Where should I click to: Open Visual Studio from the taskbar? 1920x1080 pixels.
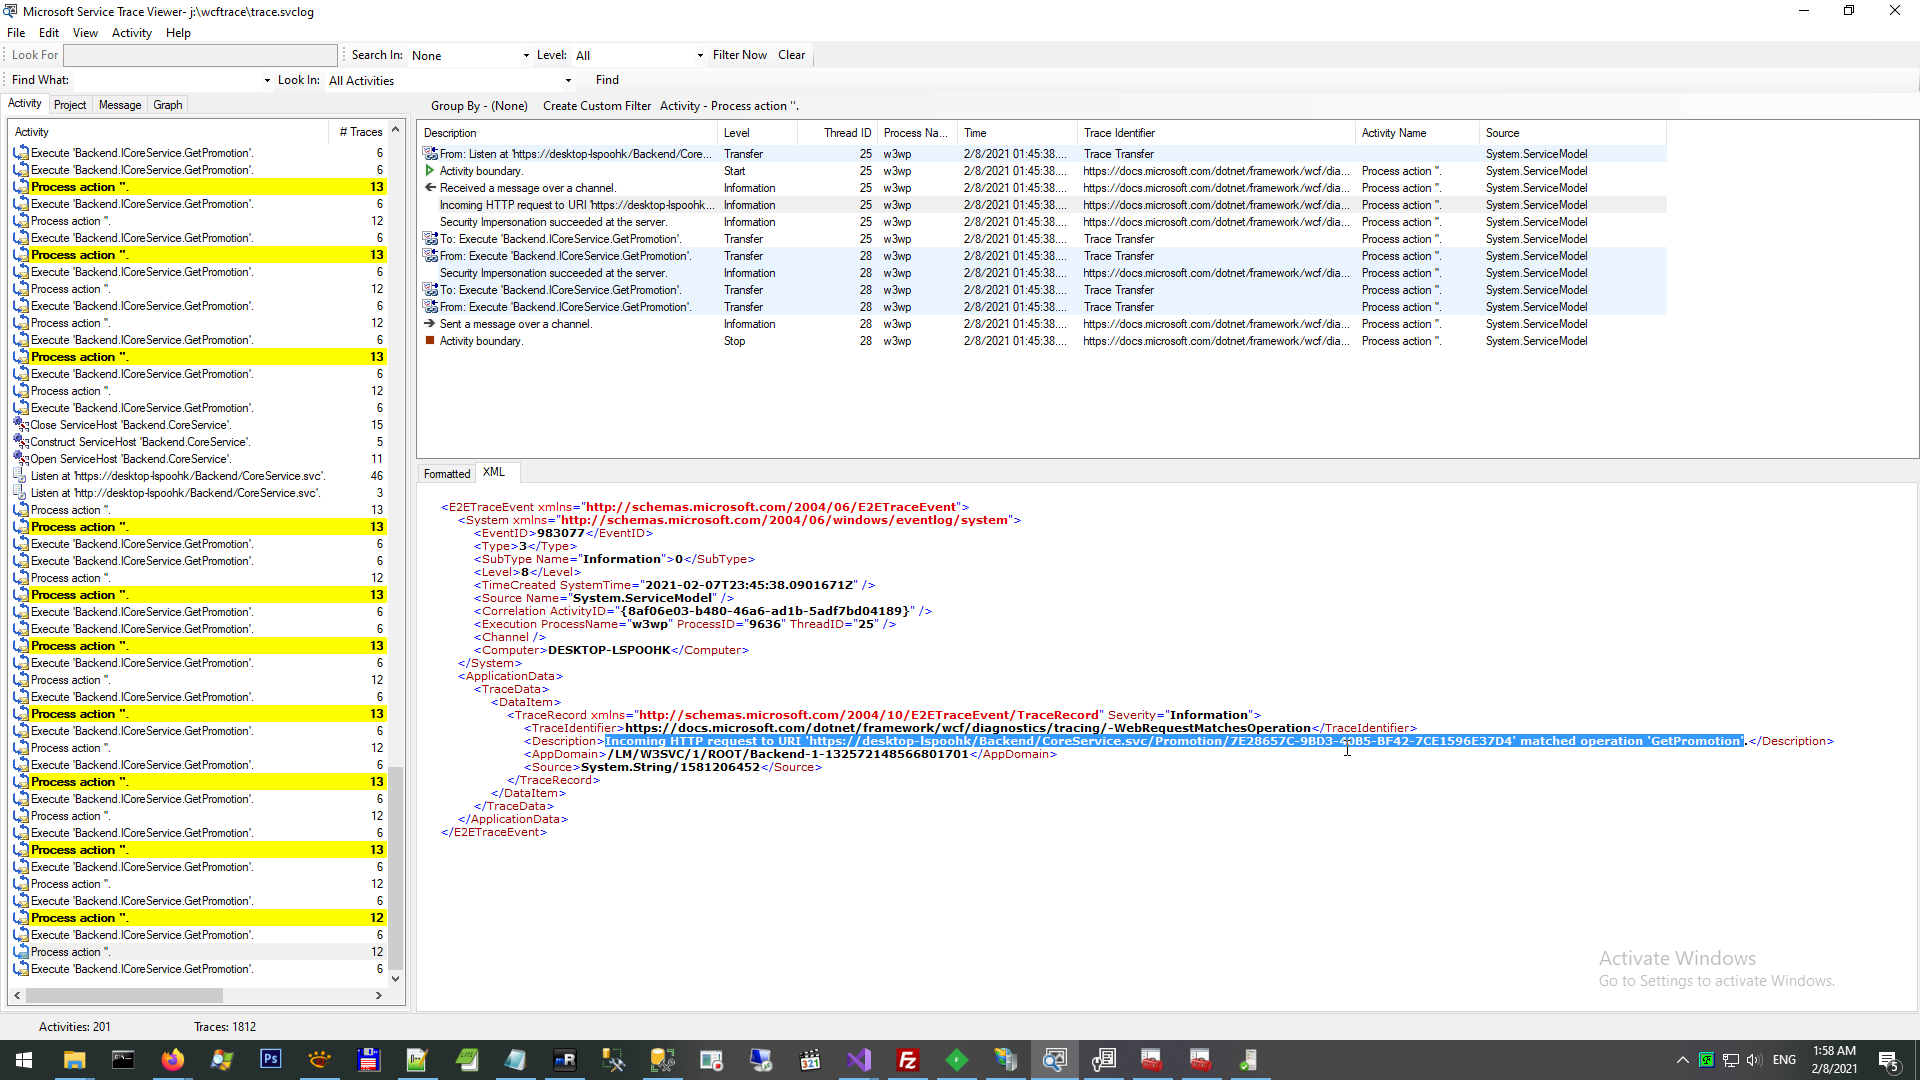(859, 1060)
